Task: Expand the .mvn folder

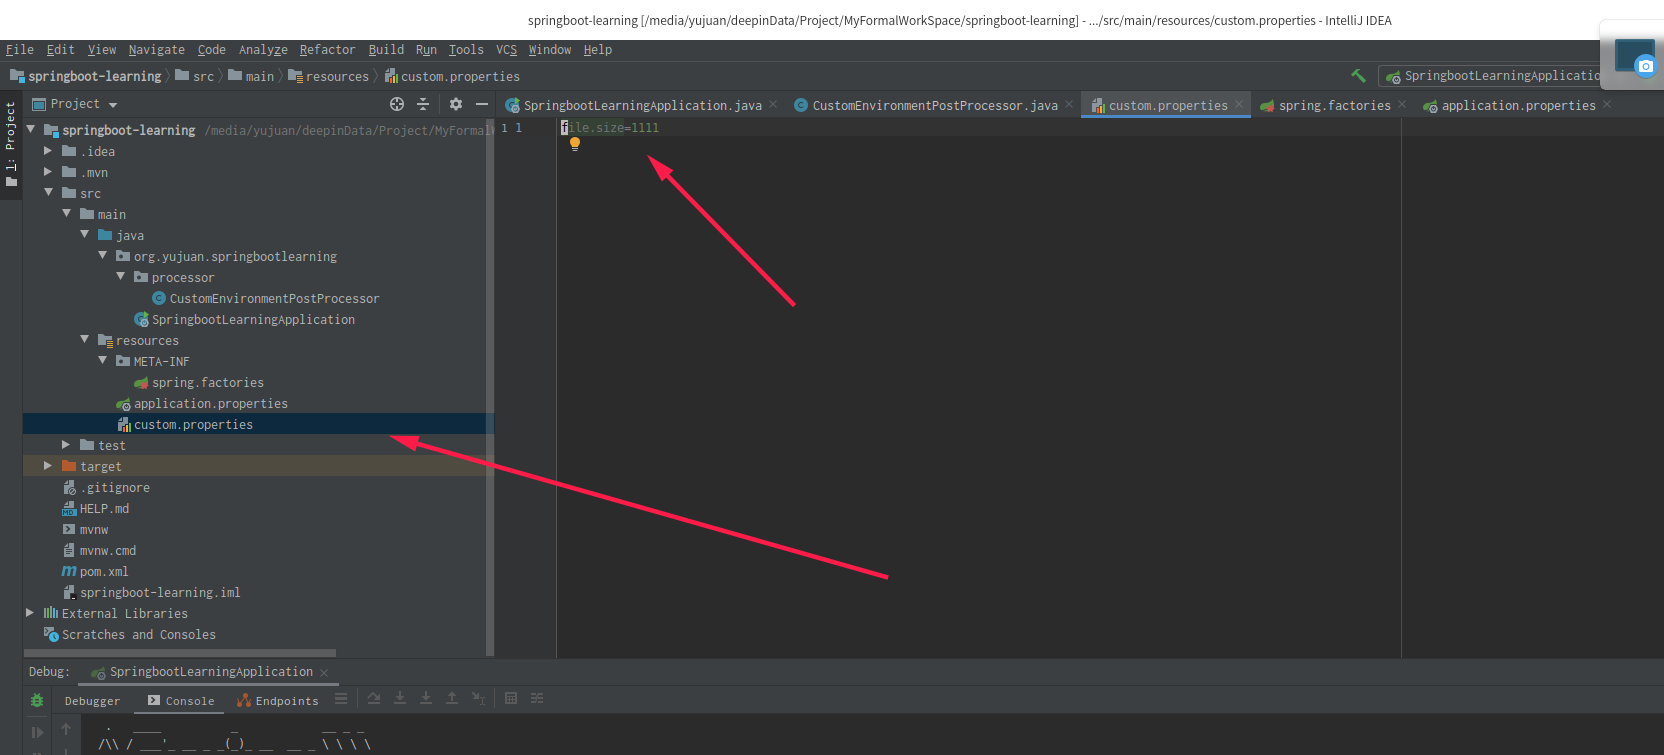Action: (47, 172)
